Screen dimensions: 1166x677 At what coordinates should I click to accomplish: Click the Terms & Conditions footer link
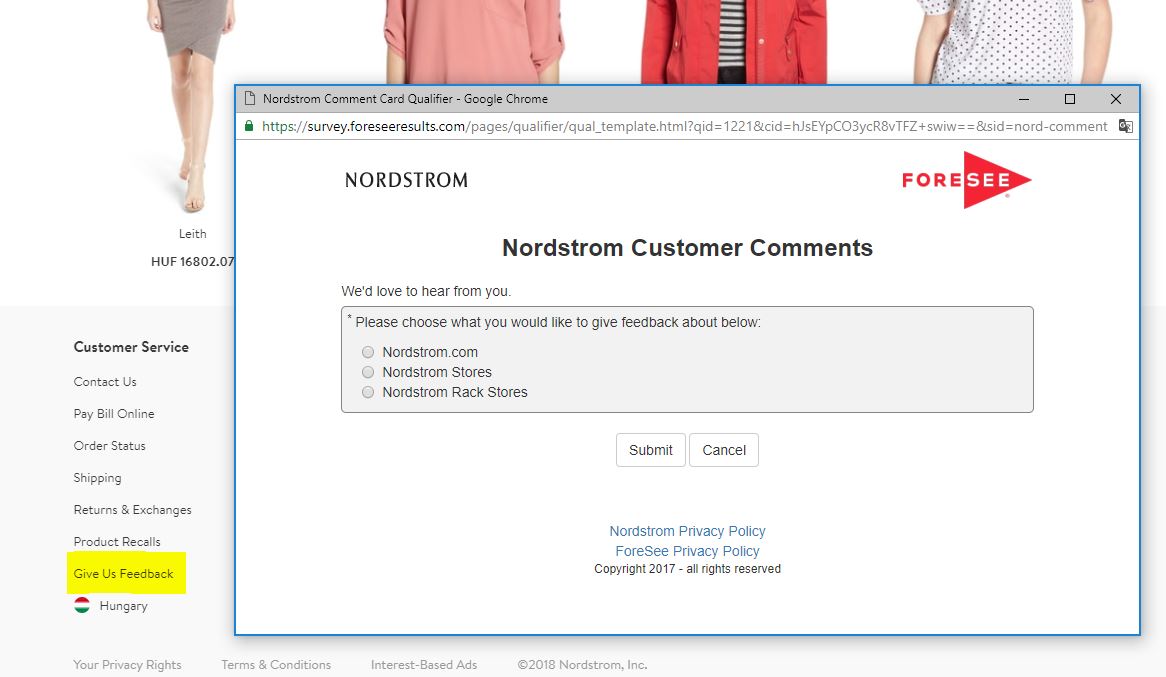tap(276, 664)
